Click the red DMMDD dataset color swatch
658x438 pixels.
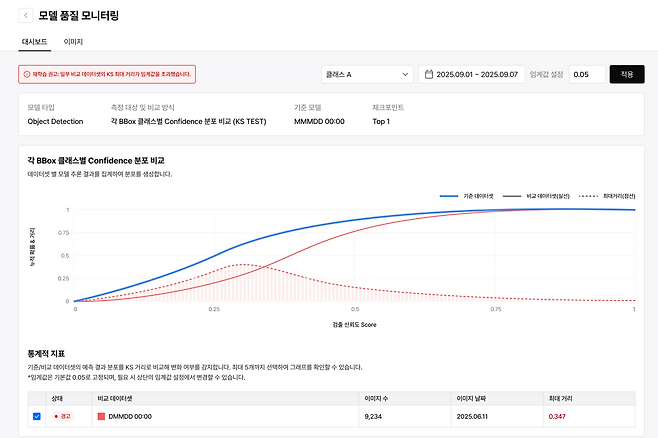pyautogui.click(x=100, y=415)
